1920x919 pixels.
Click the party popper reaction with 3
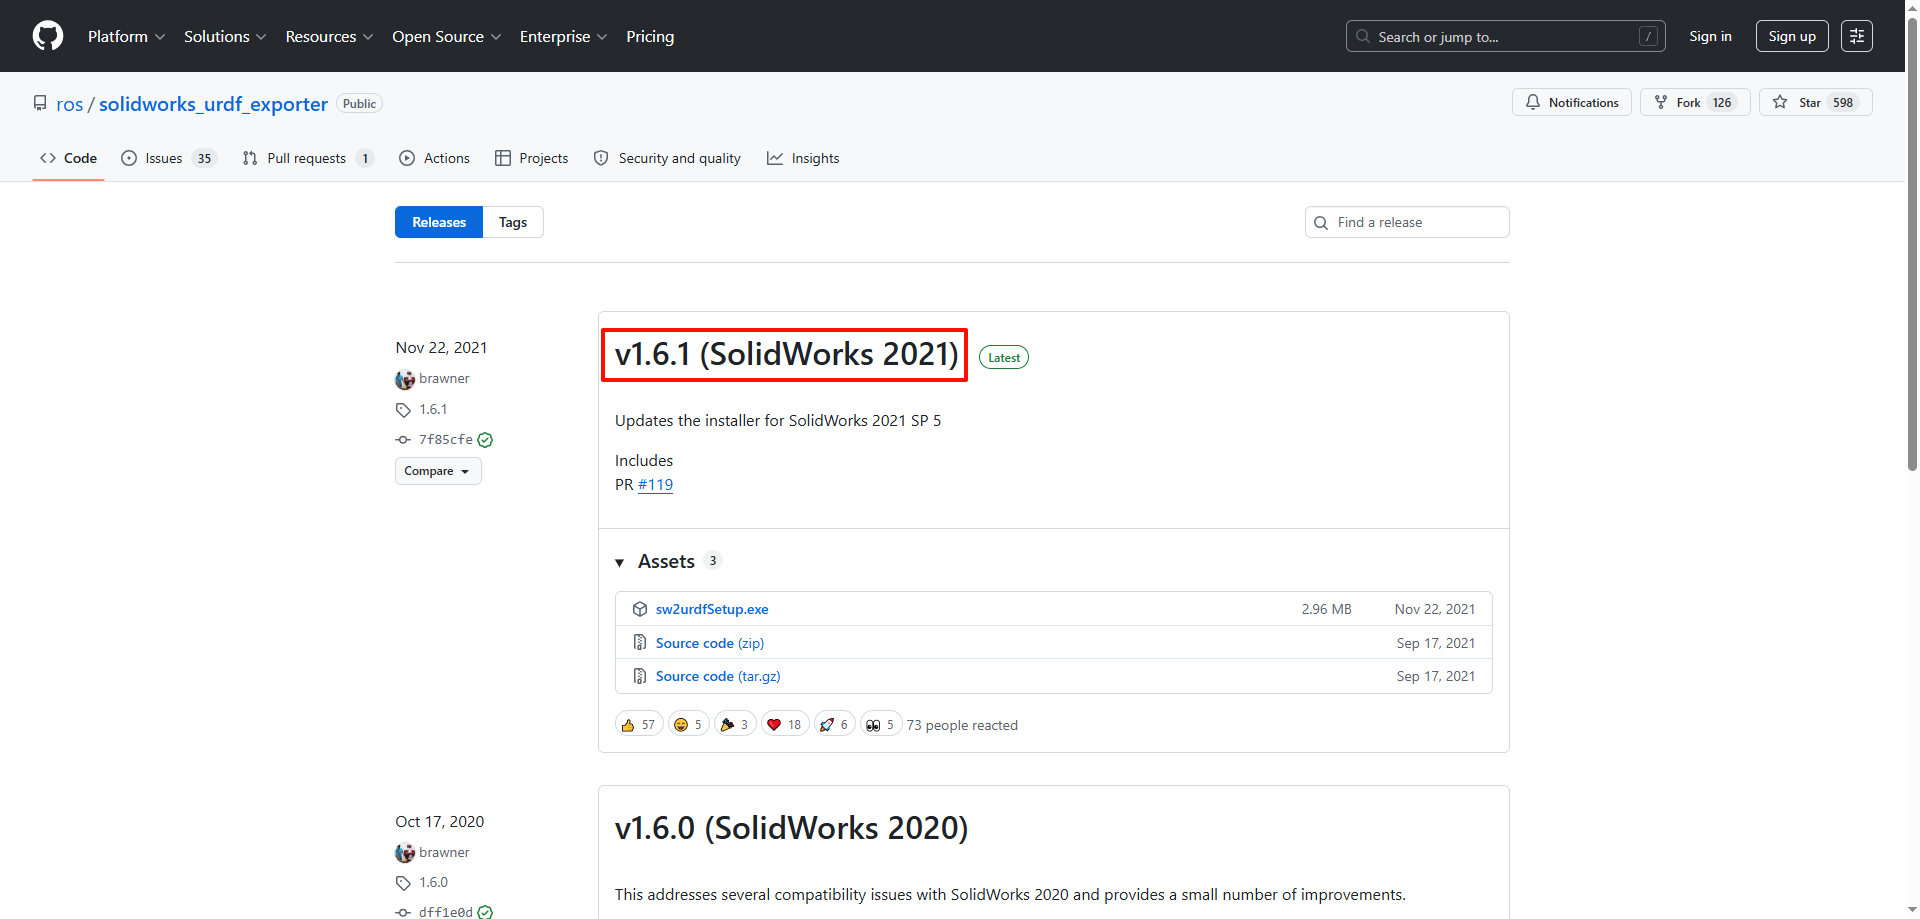(735, 724)
